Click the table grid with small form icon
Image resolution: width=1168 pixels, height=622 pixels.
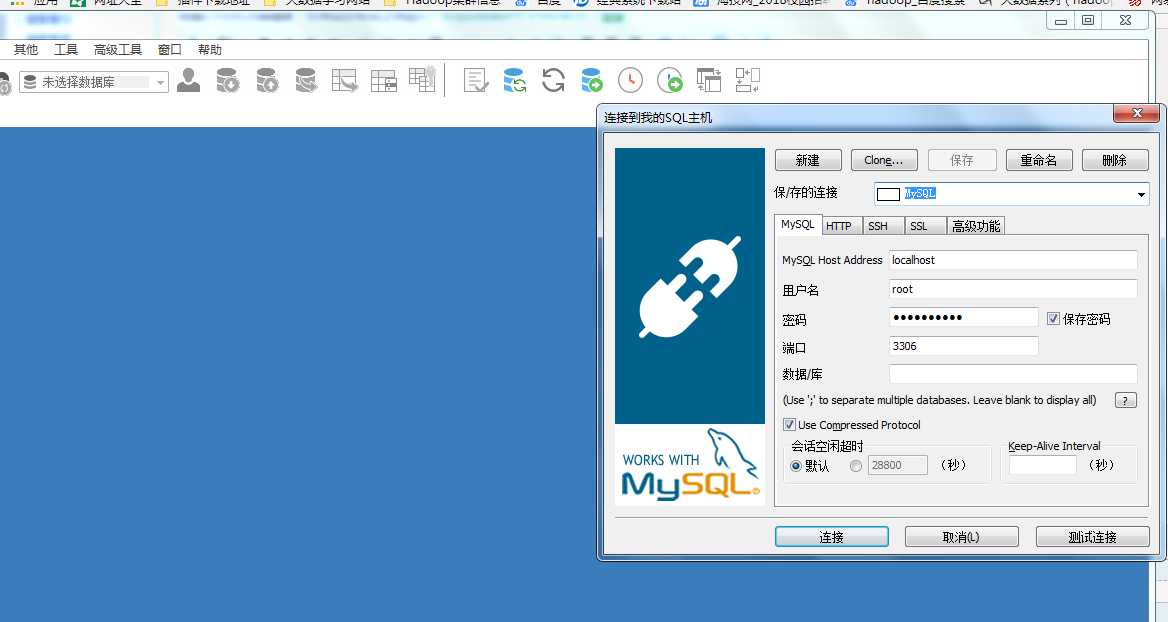(384, 80)
